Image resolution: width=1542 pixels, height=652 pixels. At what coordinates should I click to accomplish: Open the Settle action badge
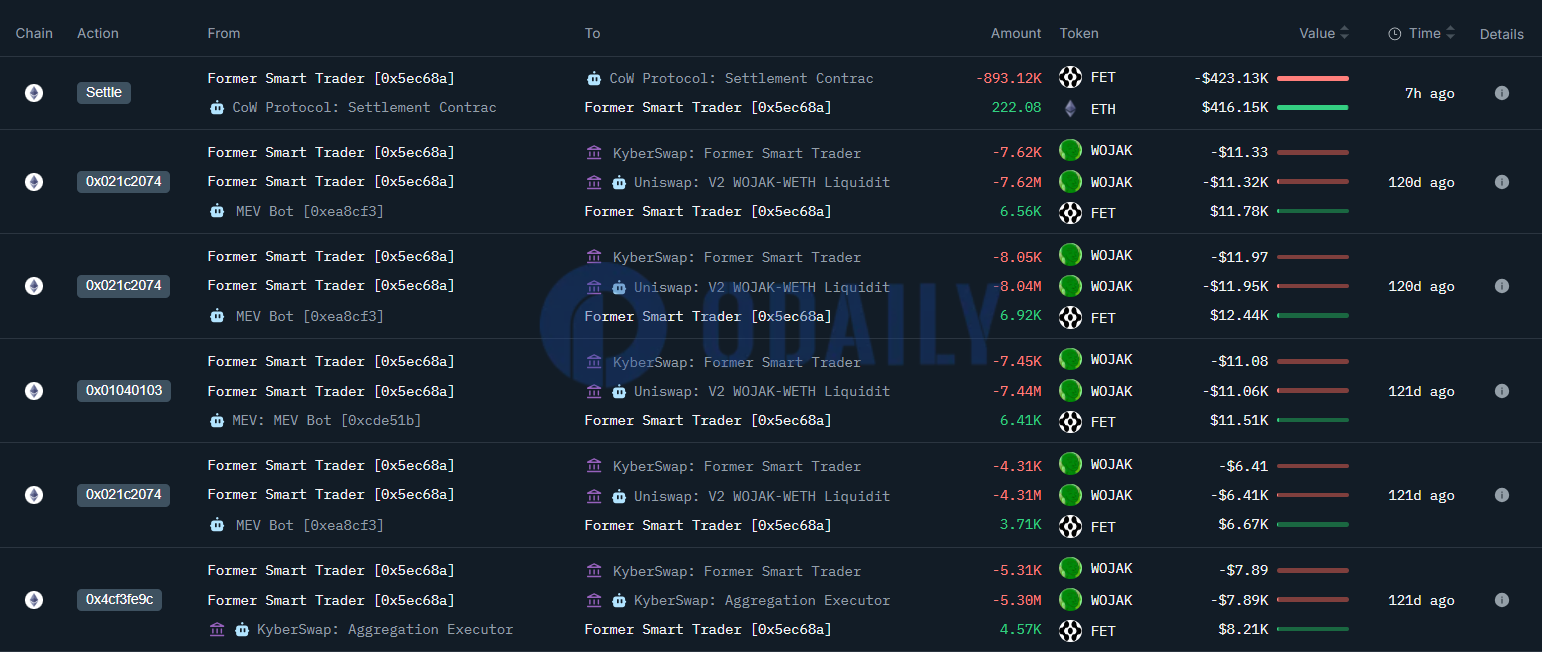click(104, 93)
